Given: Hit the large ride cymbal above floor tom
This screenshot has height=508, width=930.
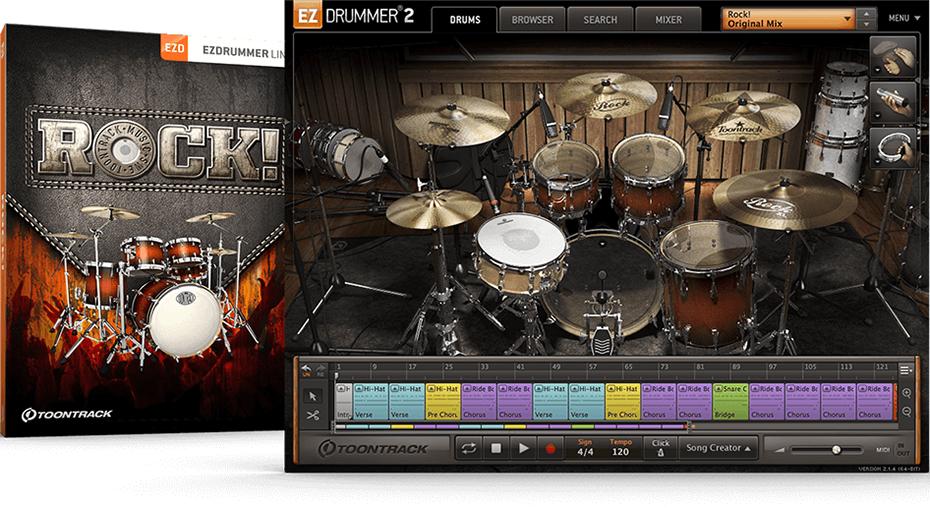Looking at the screenshot, I should point(785,199).
